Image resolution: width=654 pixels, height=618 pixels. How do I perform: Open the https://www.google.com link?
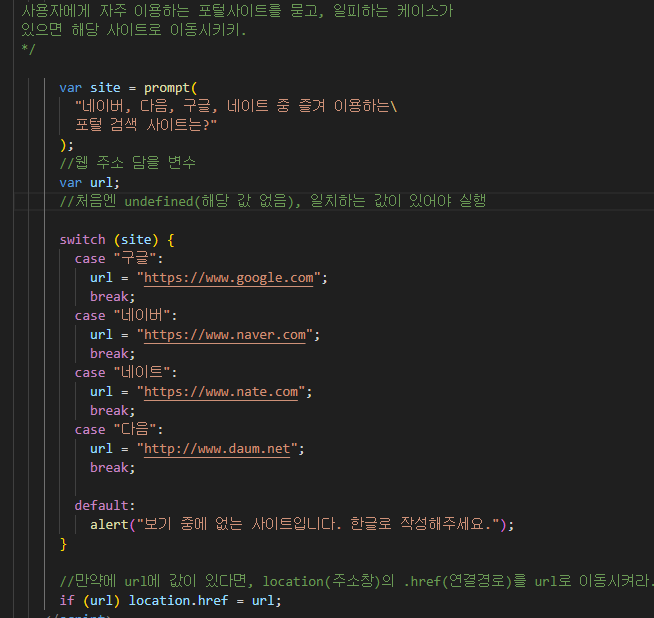pos(229,278)
